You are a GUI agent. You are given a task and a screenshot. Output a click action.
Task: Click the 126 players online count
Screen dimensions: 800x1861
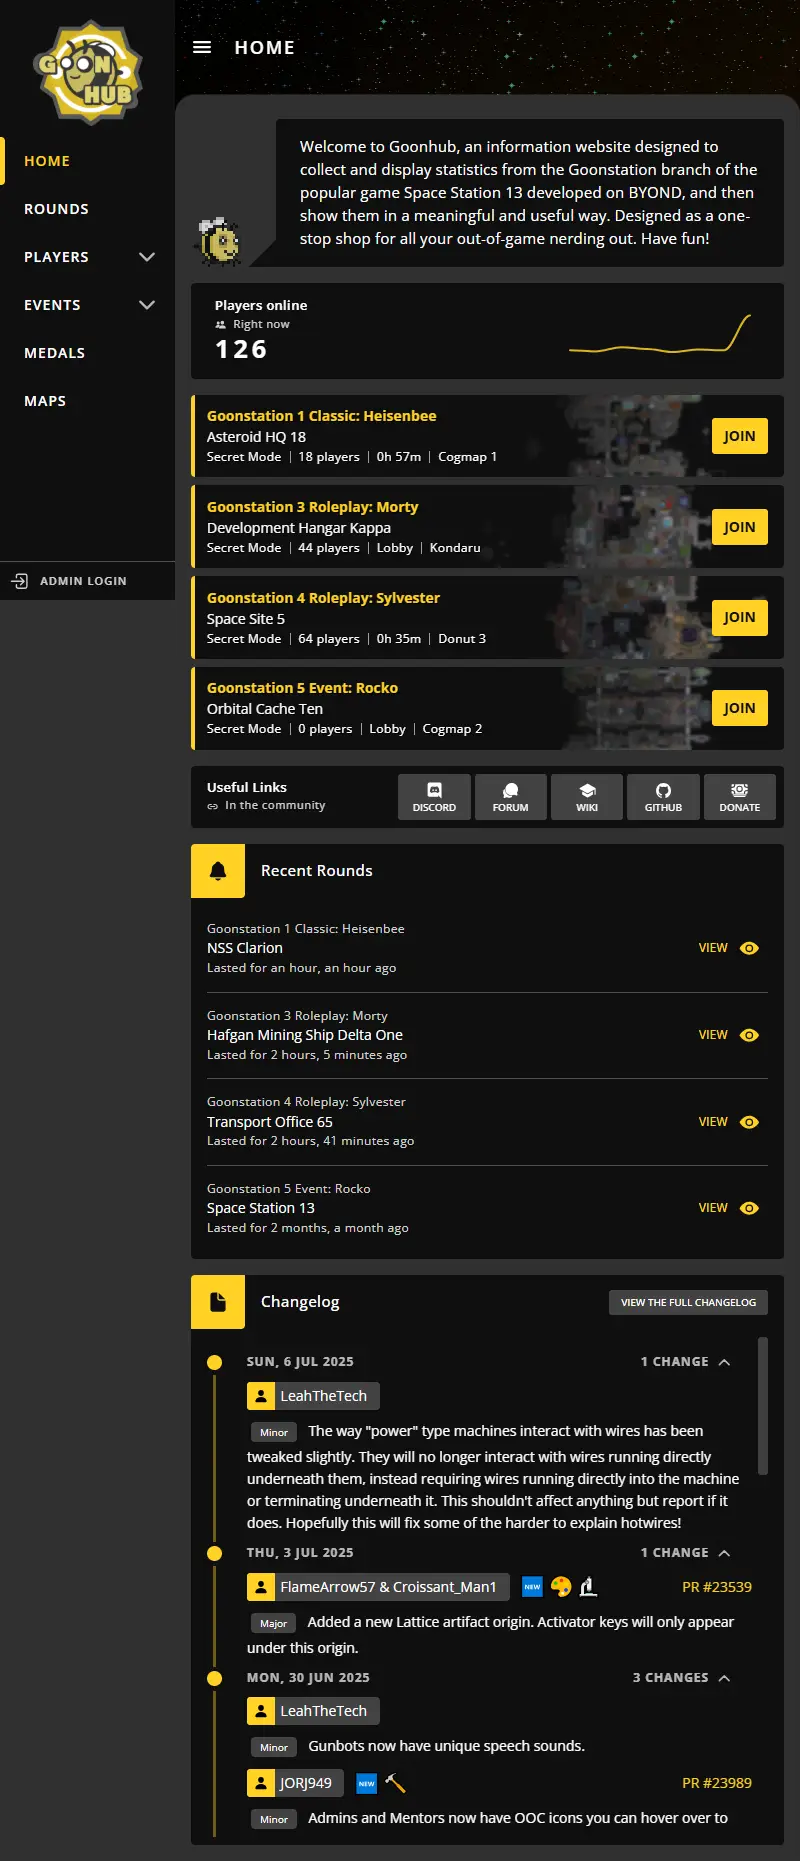tap(241, 349)
